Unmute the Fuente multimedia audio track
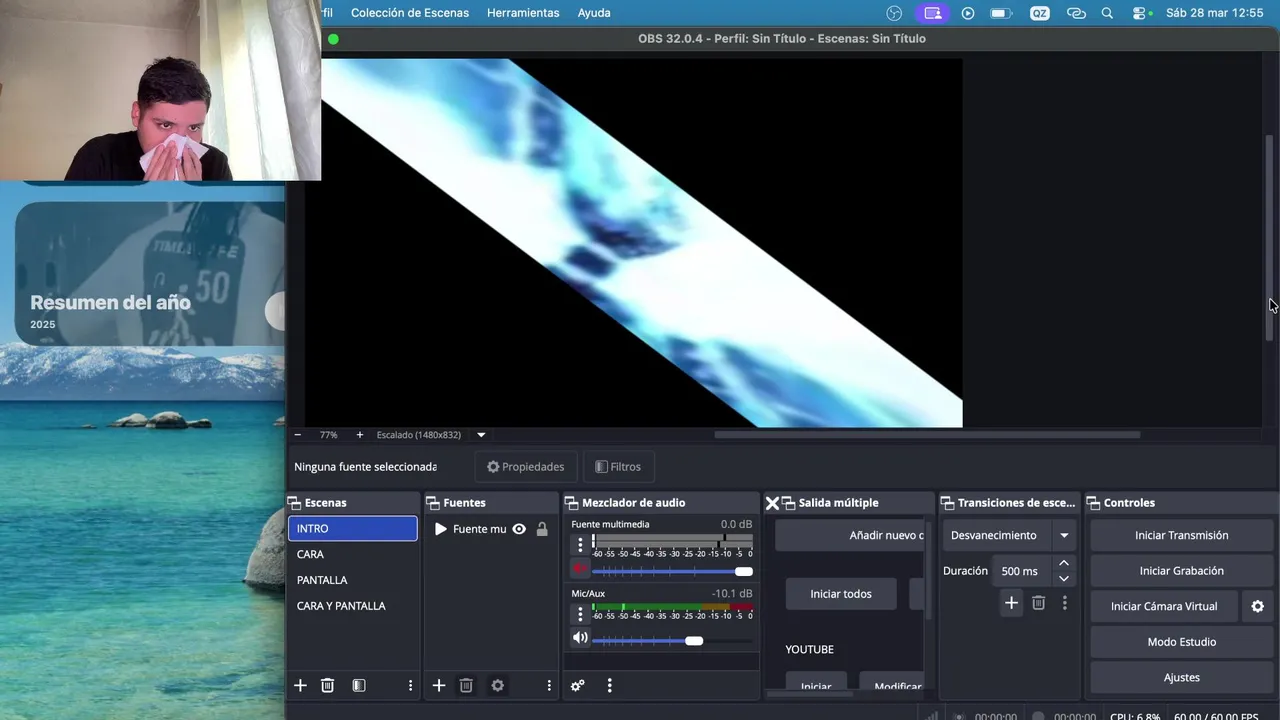This screenshot has width=1280, height=720. pos(580,568)
